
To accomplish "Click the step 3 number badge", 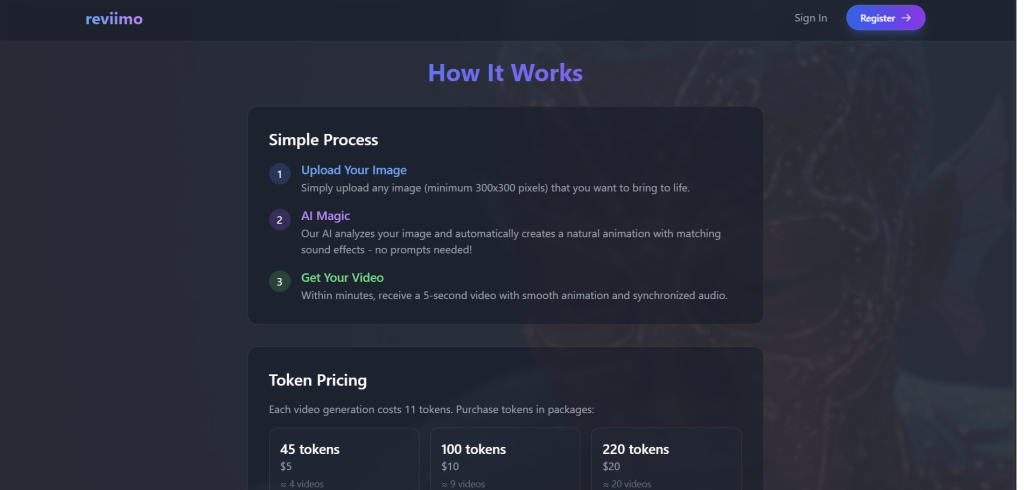I will point(280,282).
